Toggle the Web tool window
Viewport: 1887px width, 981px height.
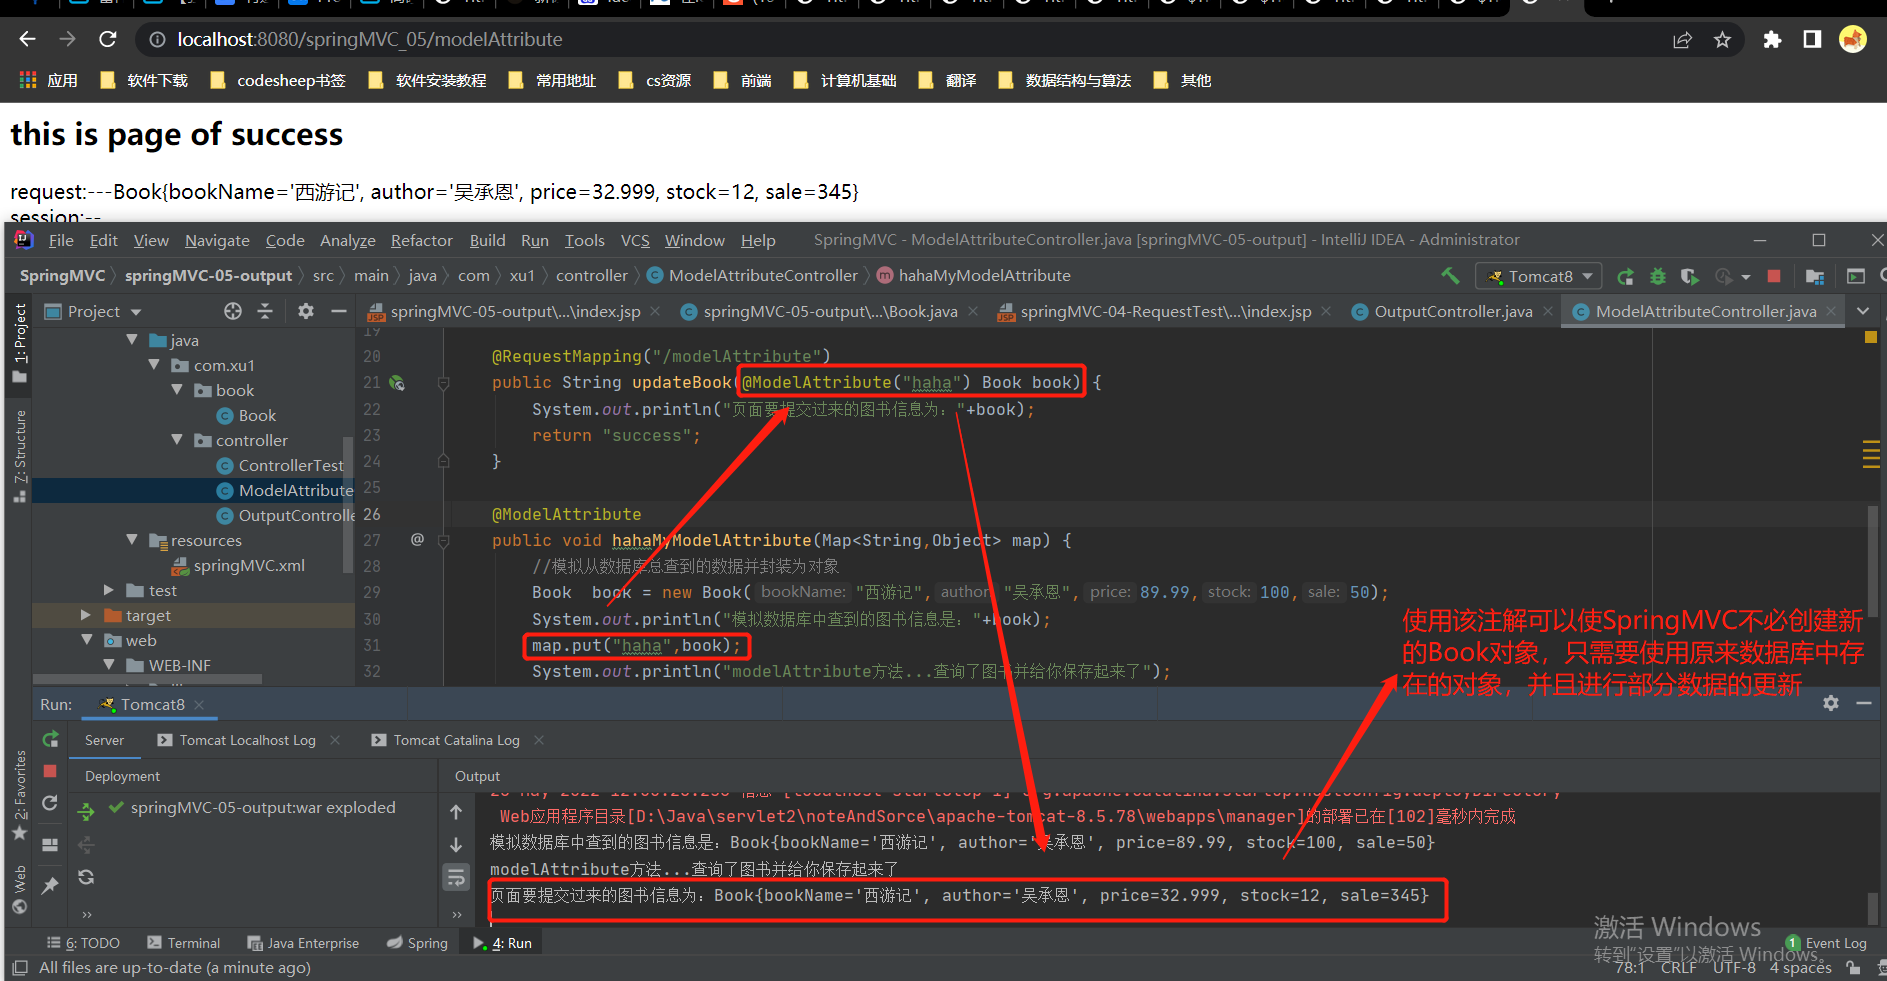tap(20, 890)
